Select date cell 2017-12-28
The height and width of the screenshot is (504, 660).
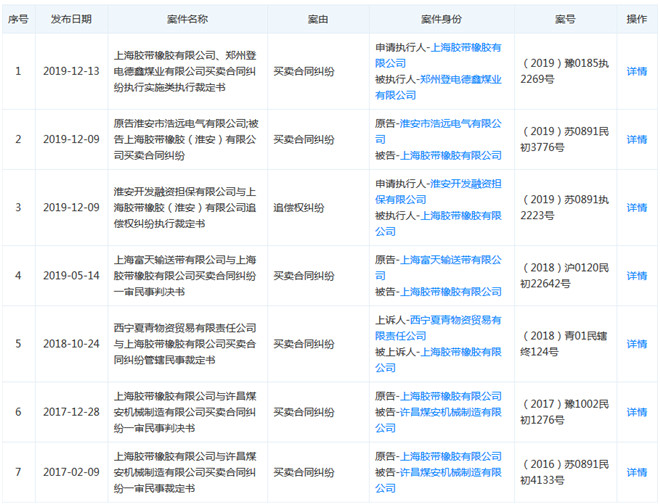tap(71, 412)
